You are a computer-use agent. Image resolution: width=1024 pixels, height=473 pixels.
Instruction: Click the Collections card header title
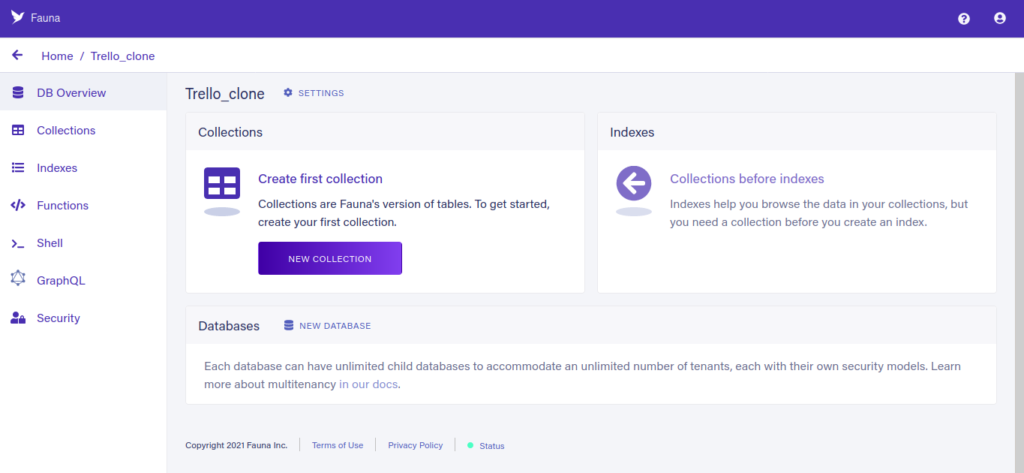pyautogui.click(x=231, y=132)
